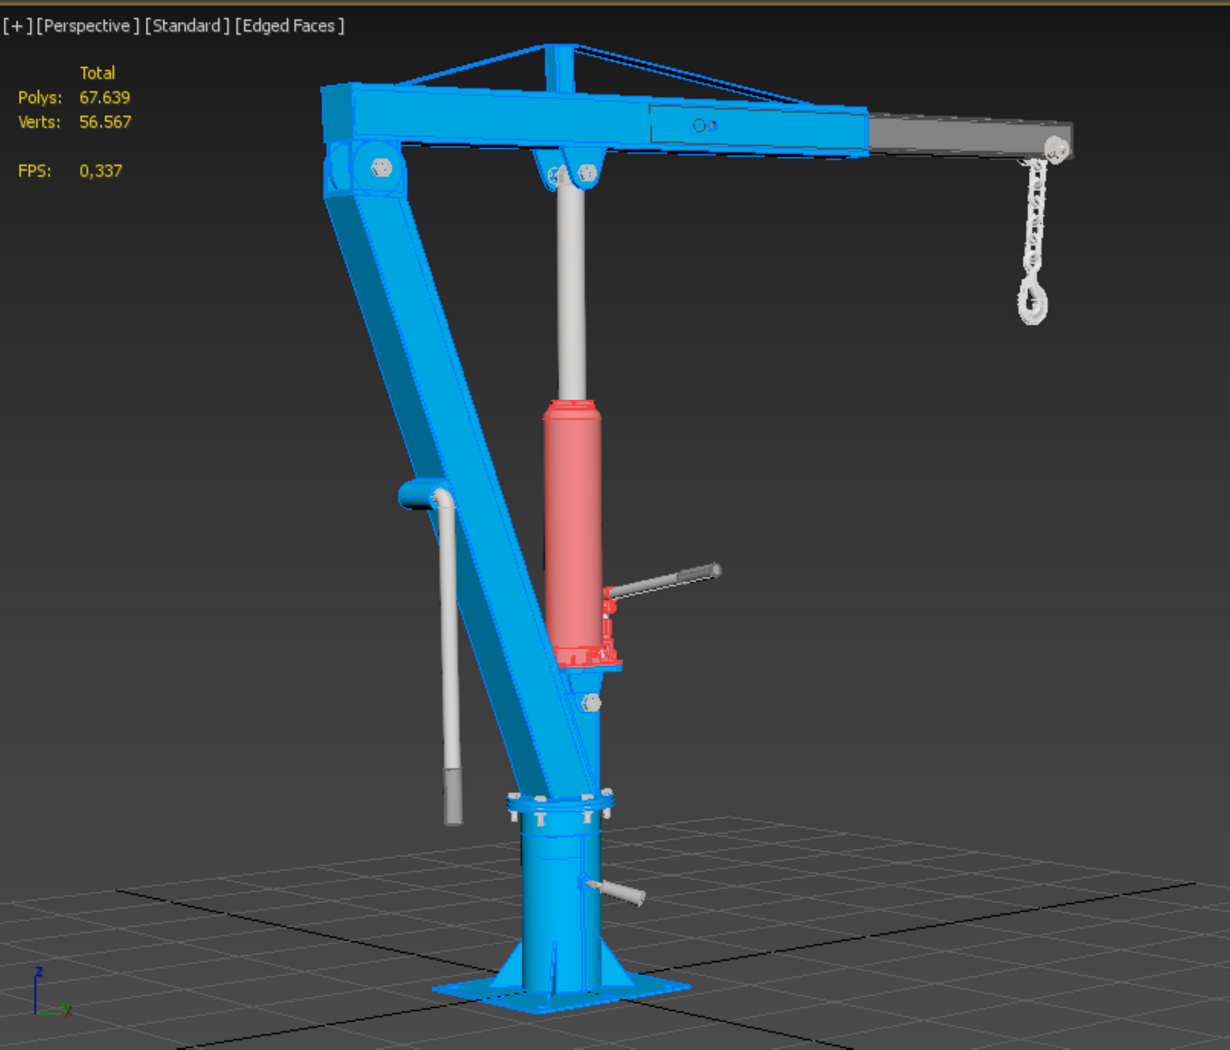Click the Polys count value 67.639
Screen dimensions: 1230x1050
coord(104,98)
